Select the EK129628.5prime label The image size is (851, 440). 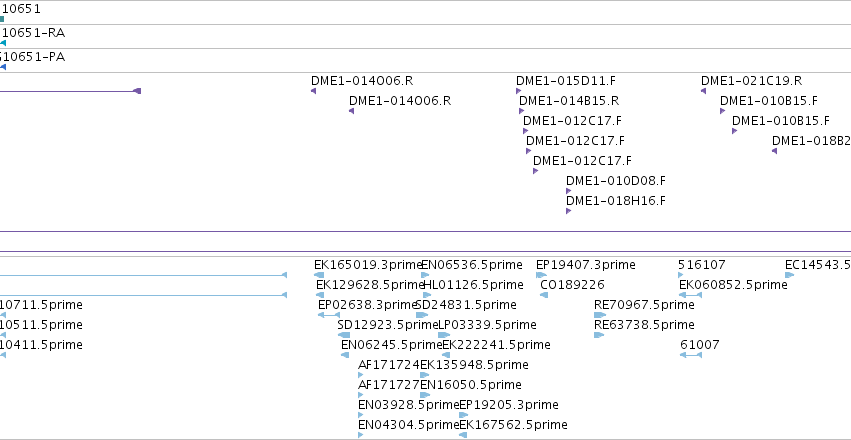pyautogui.click(x=370, y=285)
